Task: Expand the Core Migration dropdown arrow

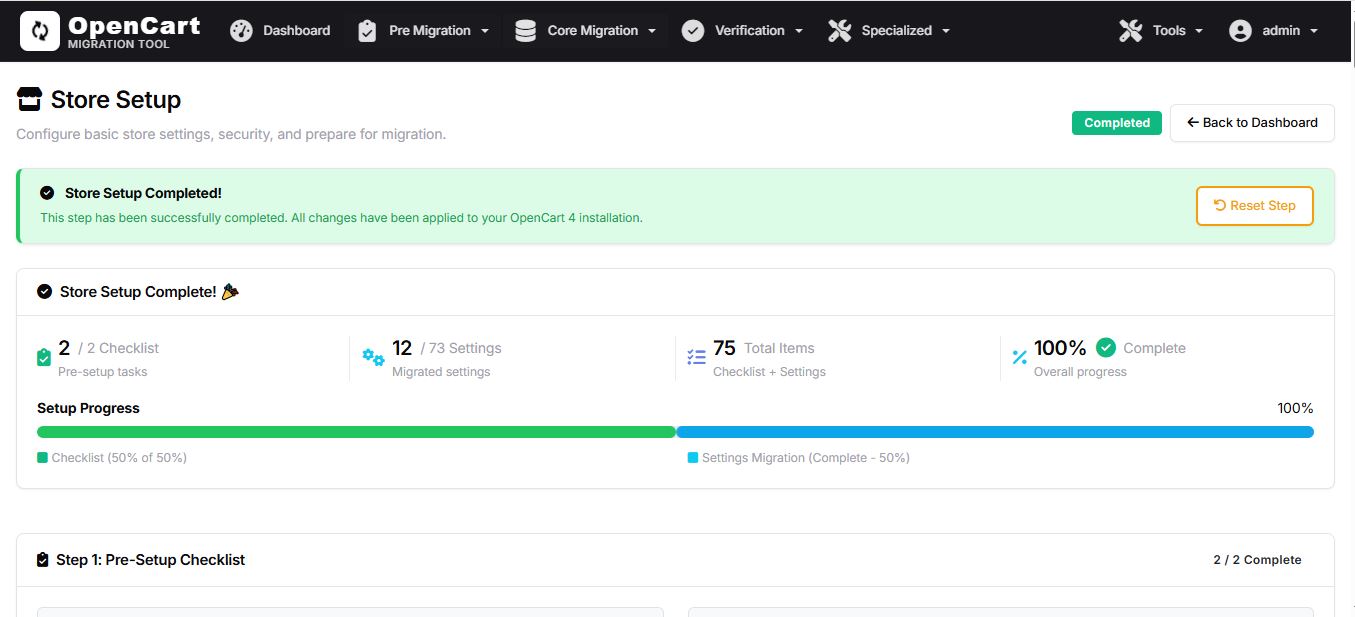Action: click(x=652, y=31)
